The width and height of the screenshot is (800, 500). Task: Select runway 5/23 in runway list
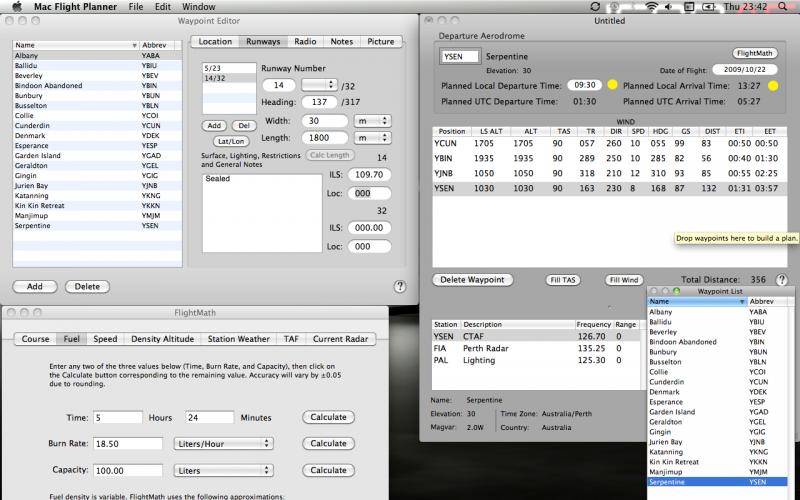point(229,68)
